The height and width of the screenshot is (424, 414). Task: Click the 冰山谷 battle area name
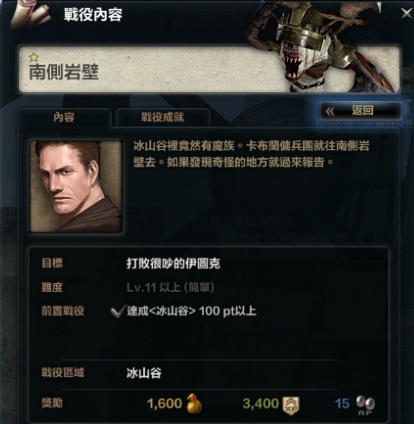click(144, 373)
